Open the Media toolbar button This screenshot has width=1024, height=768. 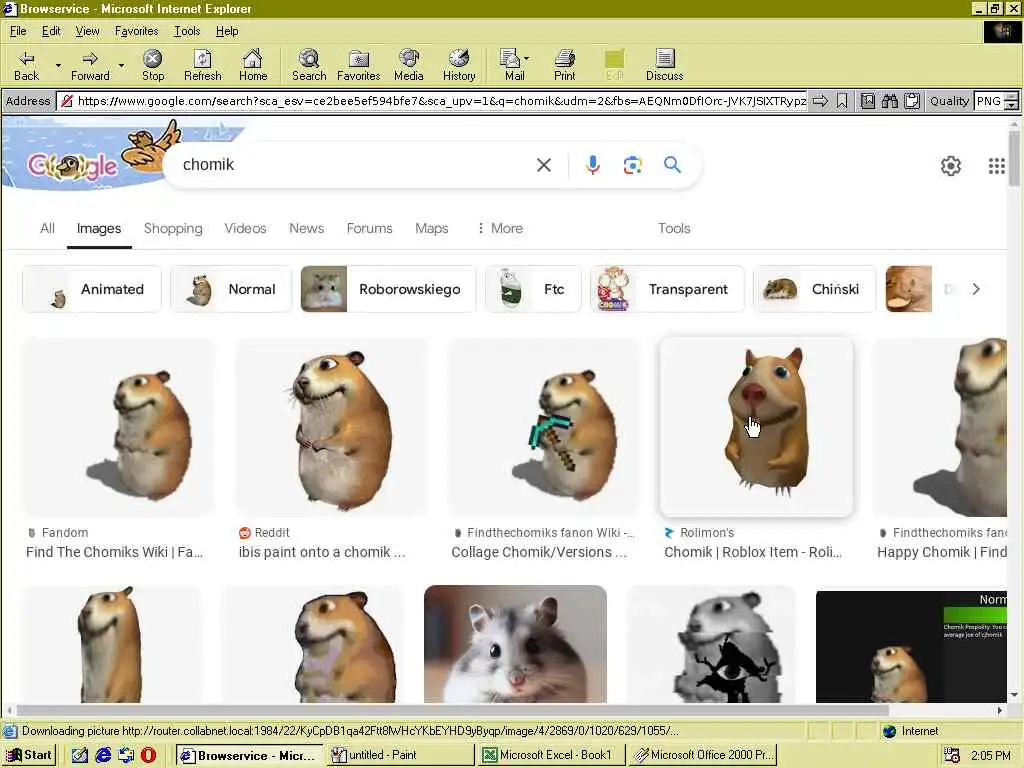pos(409,65)
